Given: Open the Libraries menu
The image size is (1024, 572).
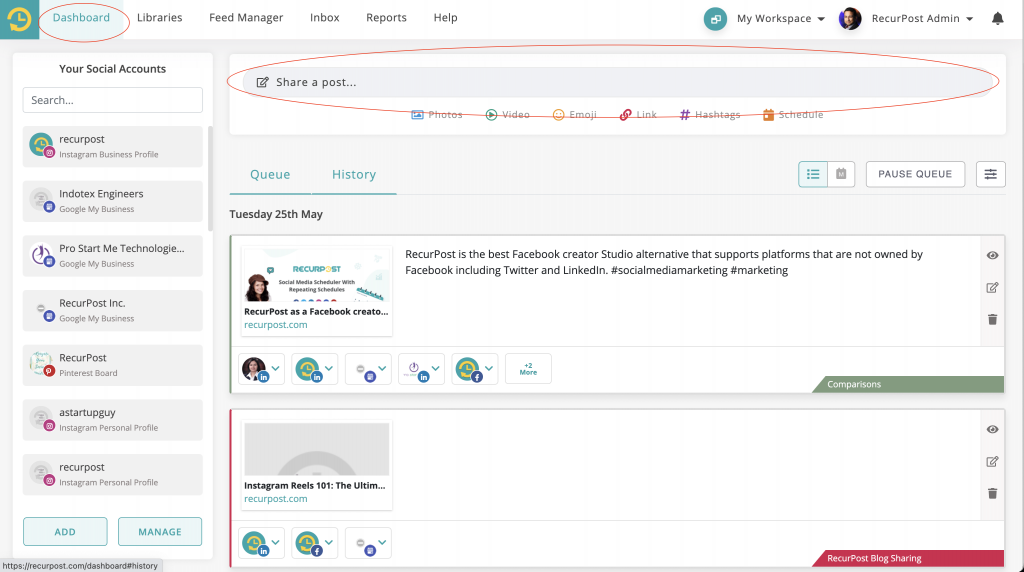Looking at the screenshot, I should [x=159, y=18].
